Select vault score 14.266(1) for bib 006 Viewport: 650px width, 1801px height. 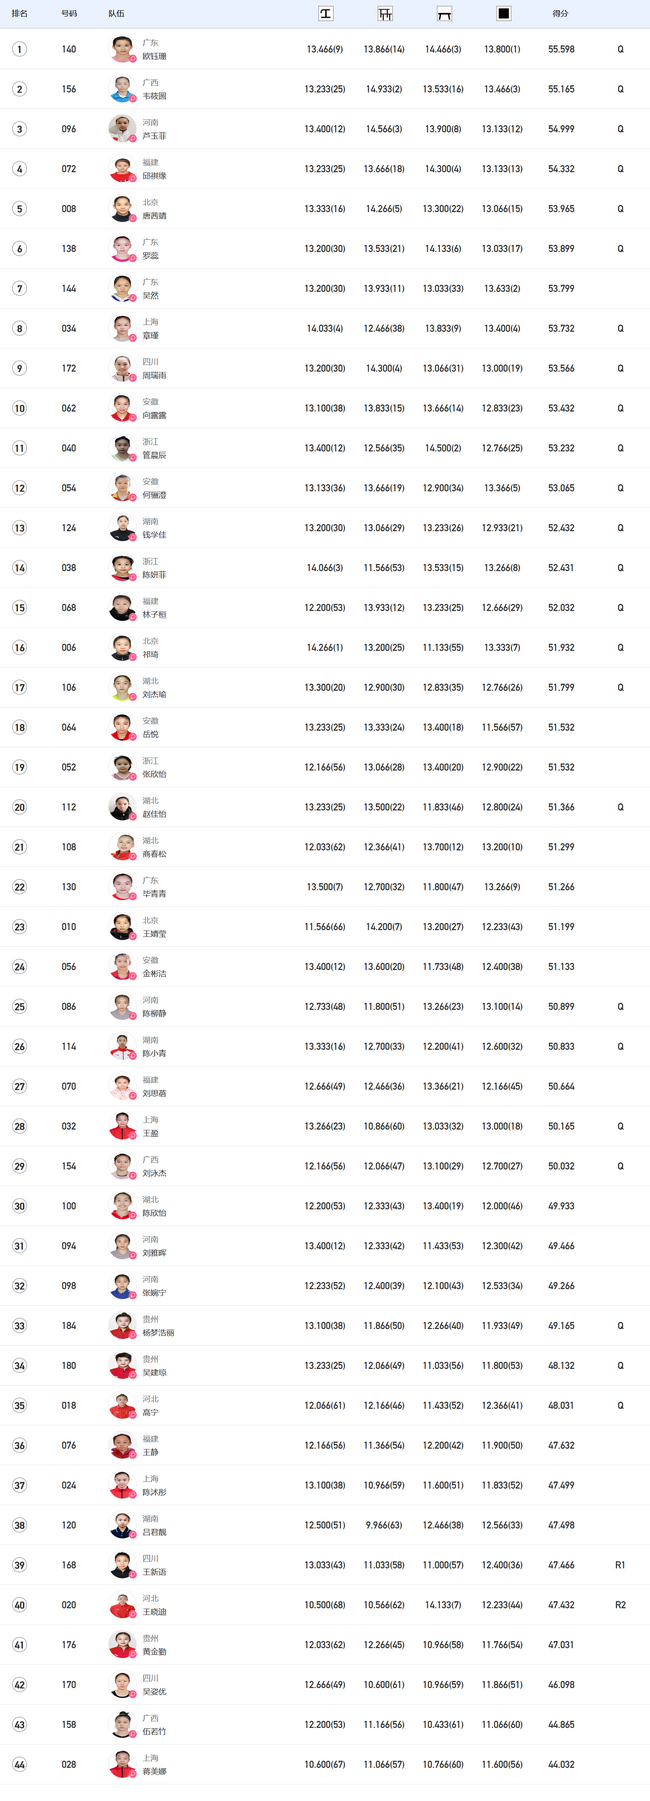click(325, 647)
